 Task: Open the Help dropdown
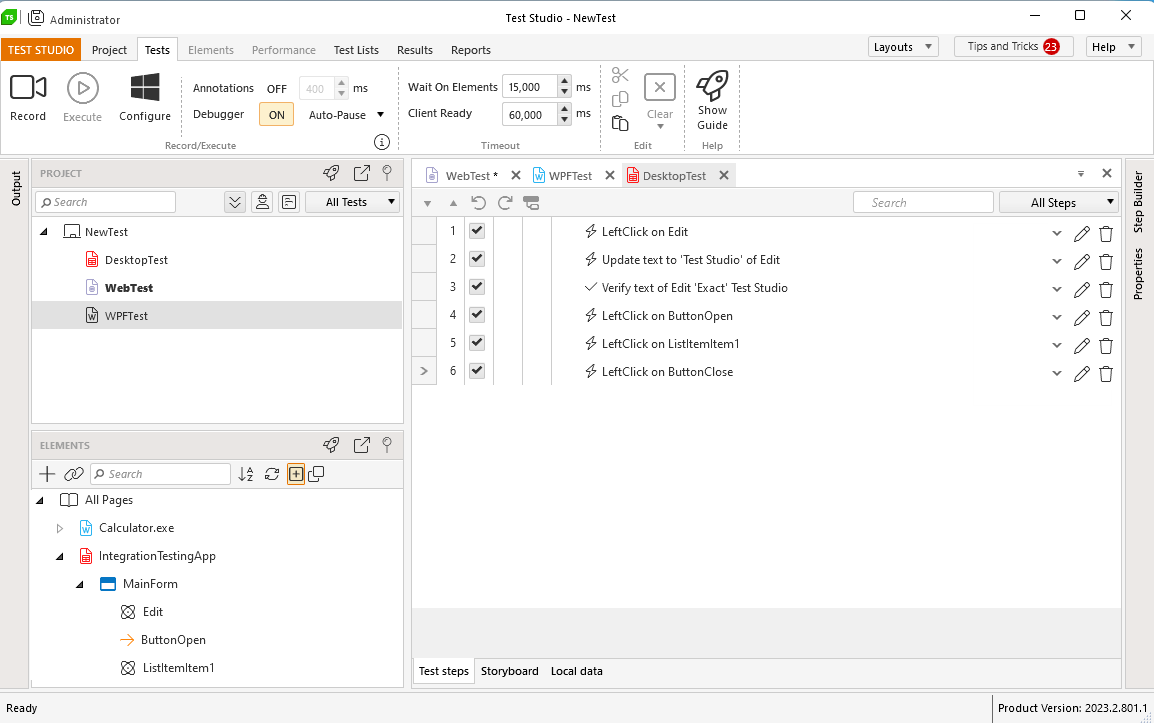coord(1114,46)
